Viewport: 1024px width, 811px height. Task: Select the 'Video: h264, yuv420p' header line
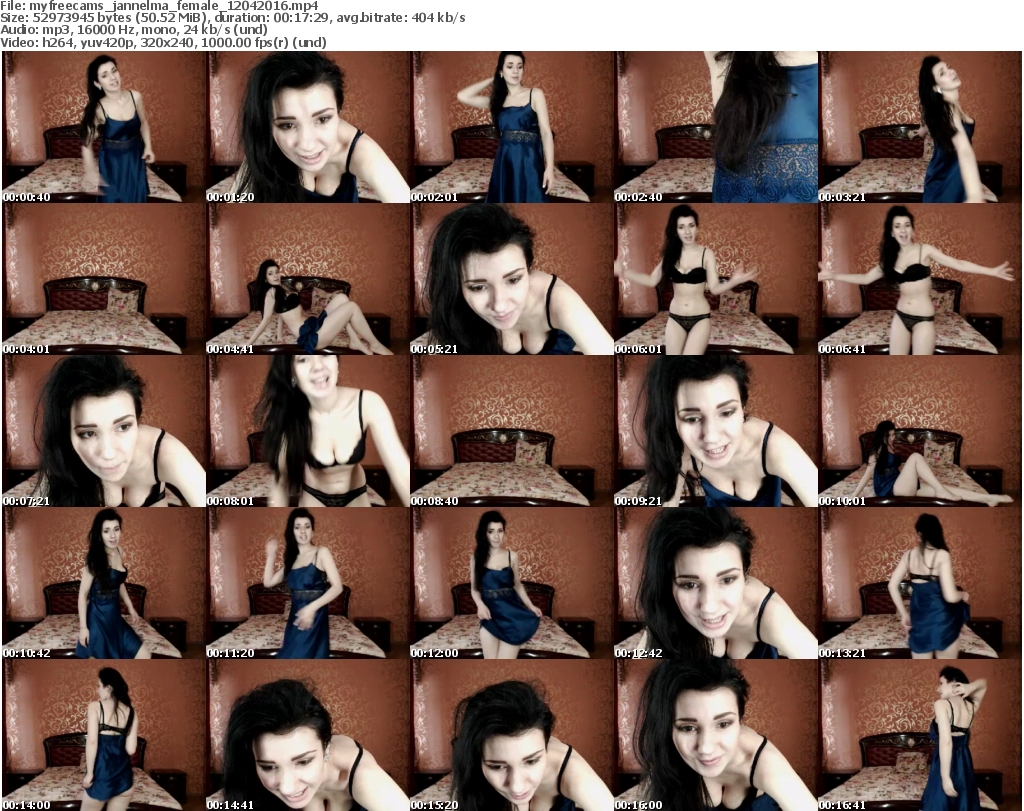click(163, 42)
